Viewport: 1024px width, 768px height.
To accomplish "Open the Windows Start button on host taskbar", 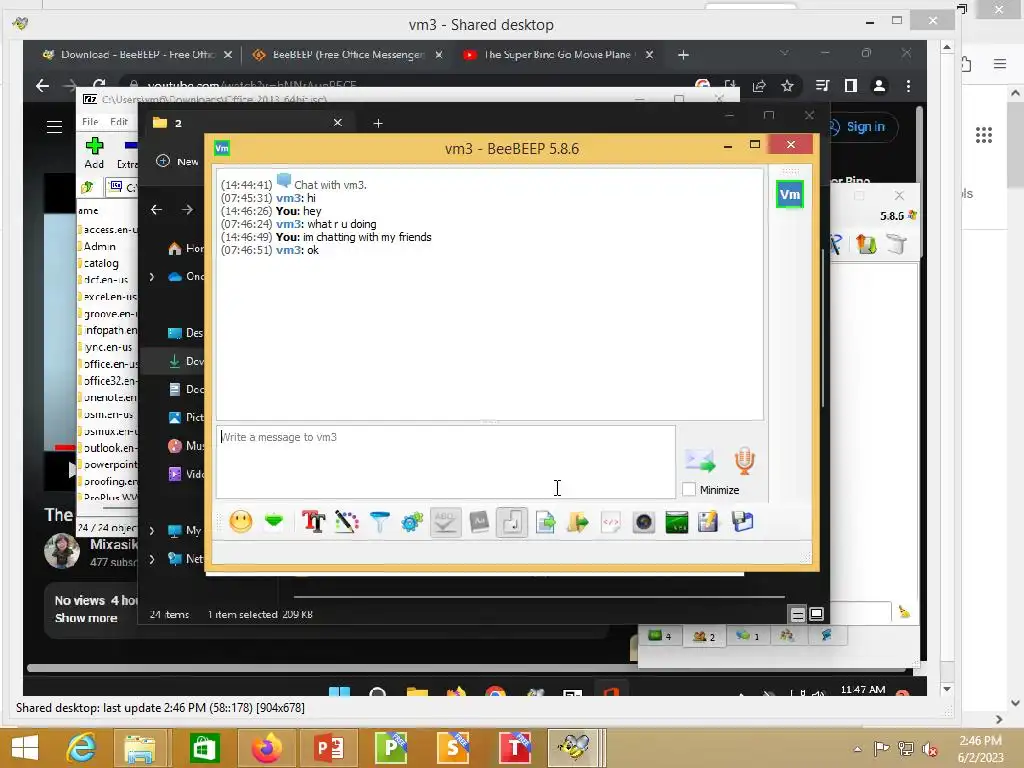I will tap(25, 748).
